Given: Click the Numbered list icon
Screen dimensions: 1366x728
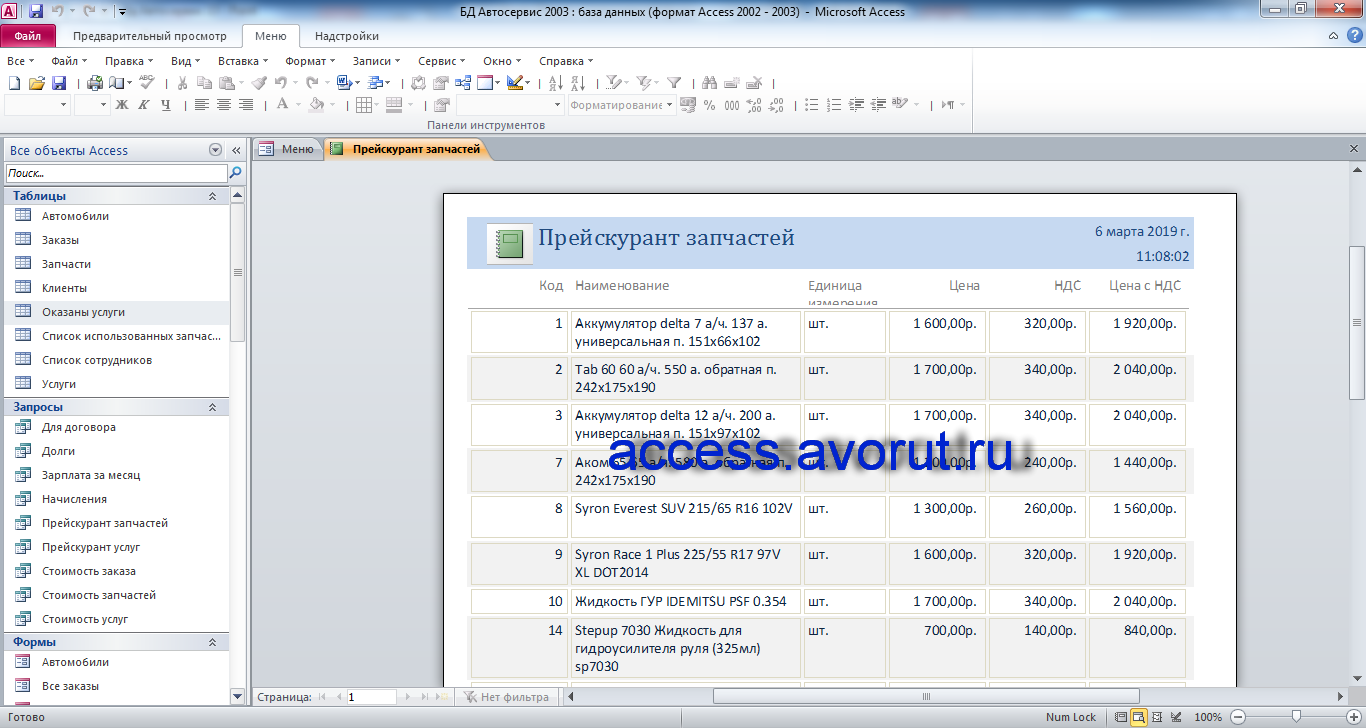Looking at the screenshot, I should (x=834, y=105).
